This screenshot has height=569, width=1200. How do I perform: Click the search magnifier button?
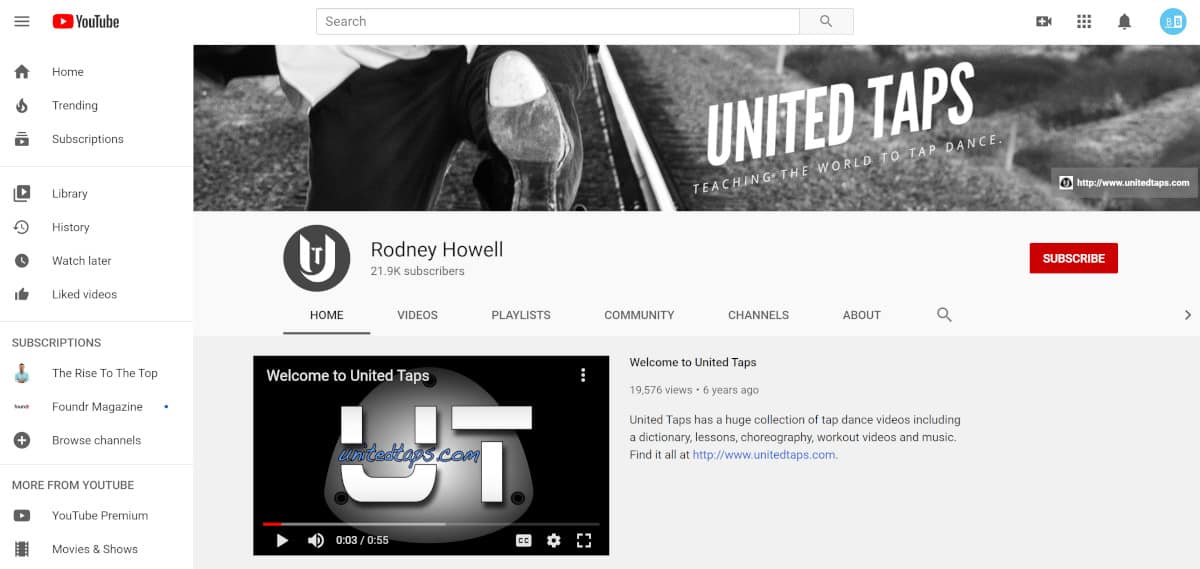click(x=826, y=21)
